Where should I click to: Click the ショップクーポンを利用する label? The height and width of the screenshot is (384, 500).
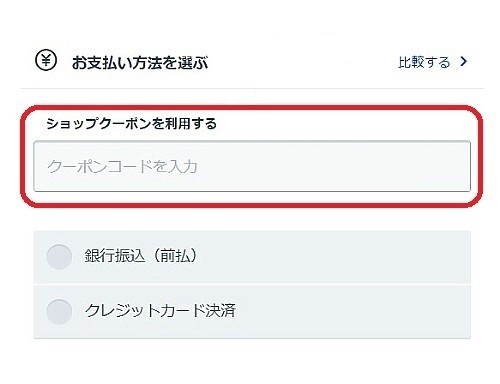tap(131, 124)
